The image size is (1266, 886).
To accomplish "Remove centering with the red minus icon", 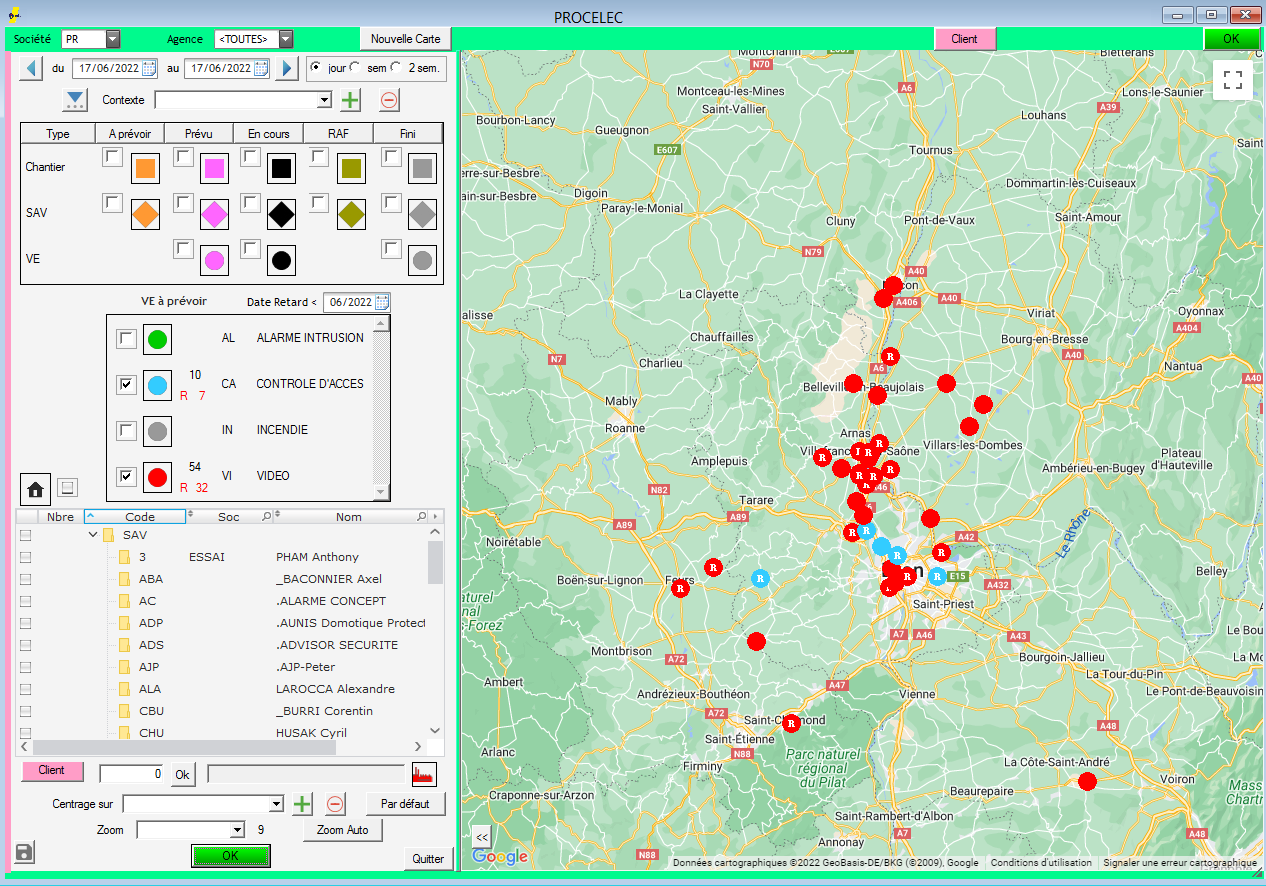I will click(335, 804).
